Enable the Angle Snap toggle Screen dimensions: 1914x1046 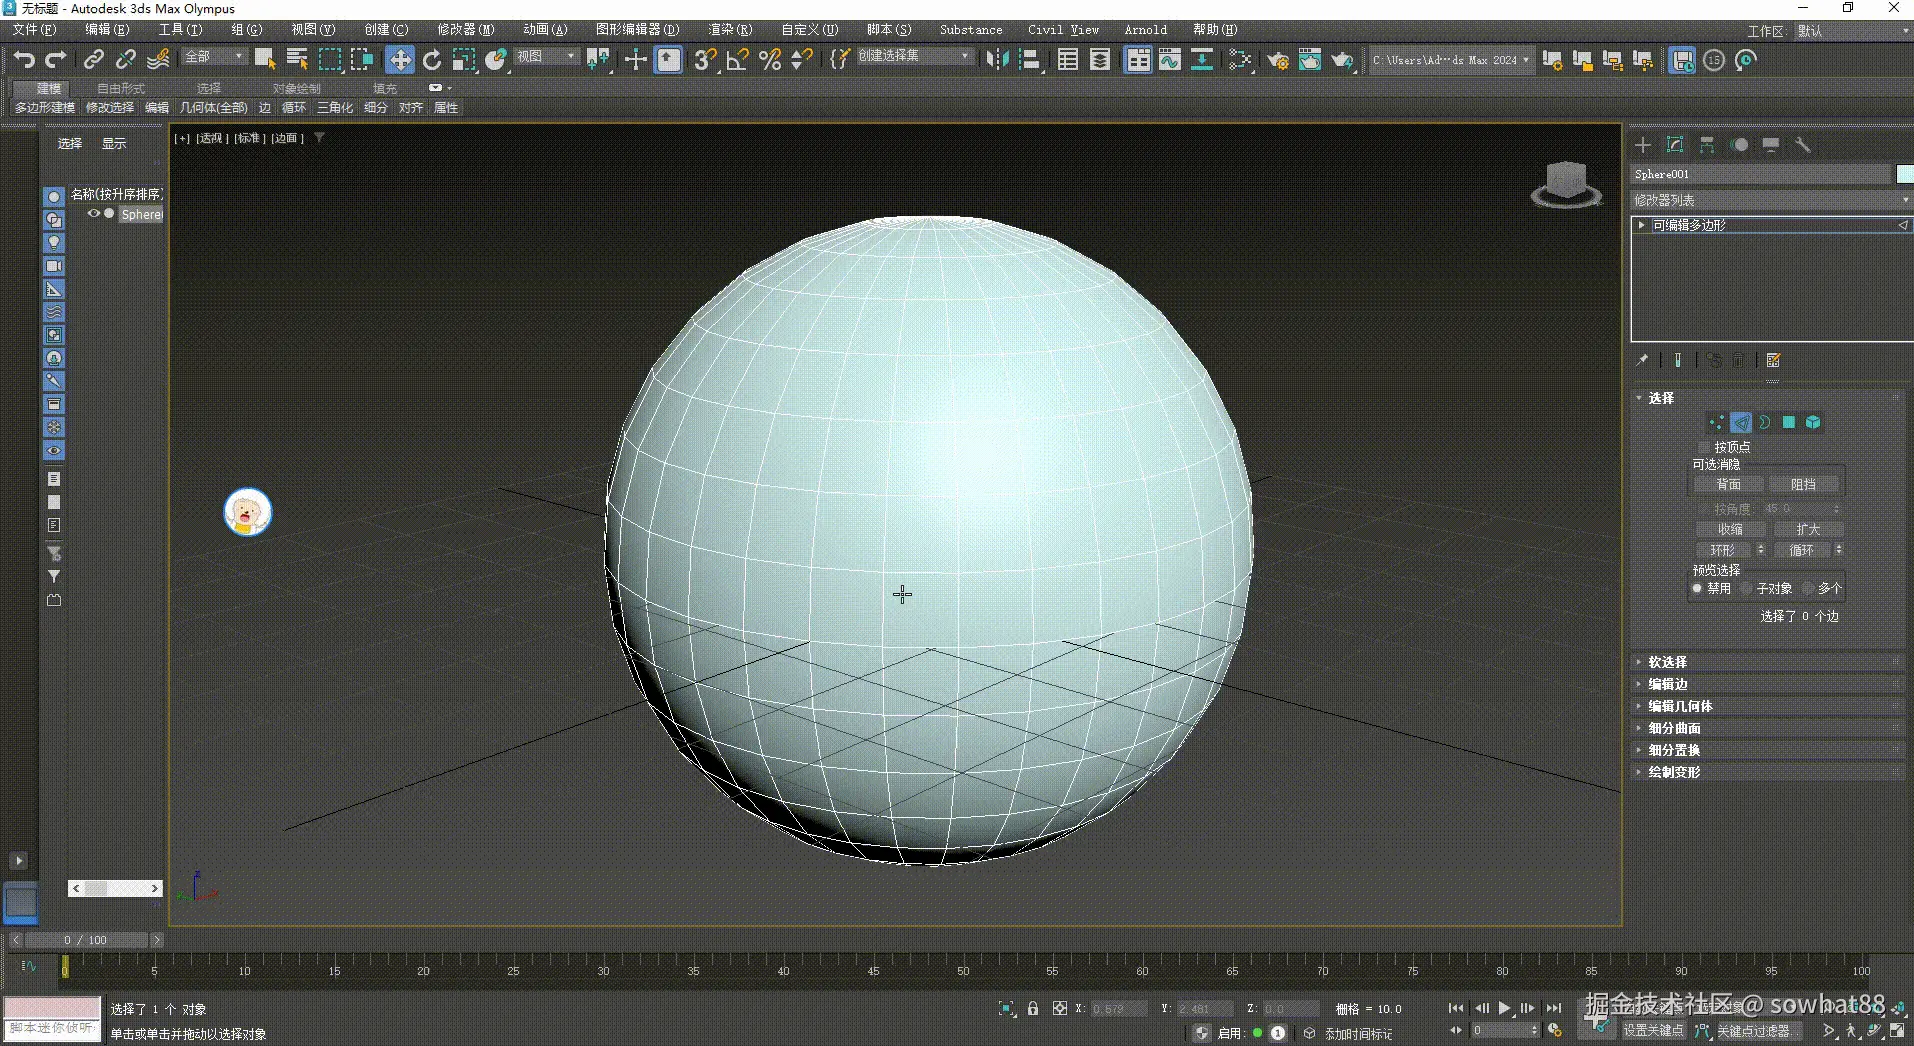pos(735,59)
